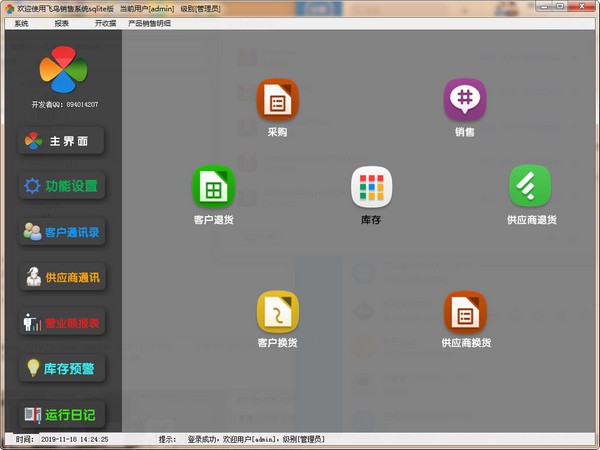Click the notebook icon on 运行日记
Screen dimensions: 600x450
(x=33, y=415)
